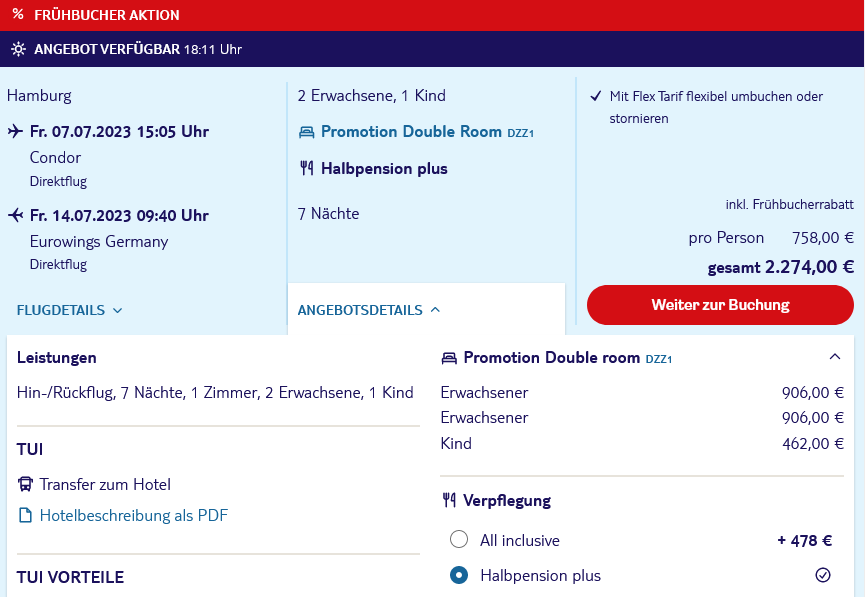Image resolution: width=865 pixels, height=597 pixels.
Task: Collapse the Promotion Double room price breakdown
Action: [x=835, y=357]
